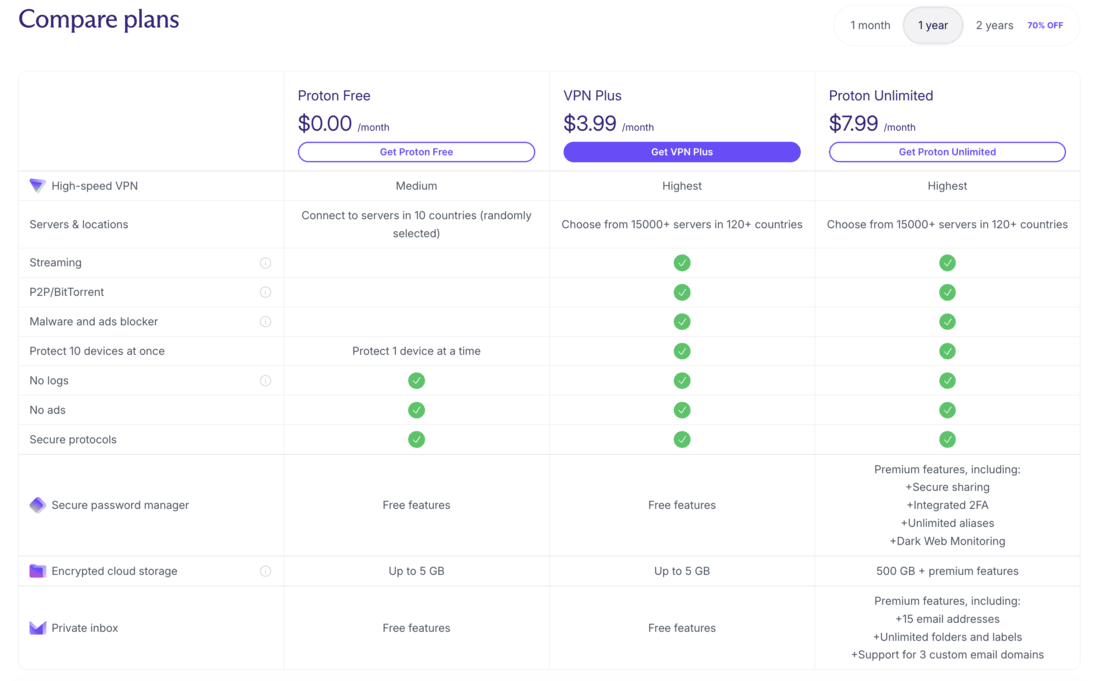1100x681 pixels.
Task: Click the Get Proton Free button
Action: 416,151
